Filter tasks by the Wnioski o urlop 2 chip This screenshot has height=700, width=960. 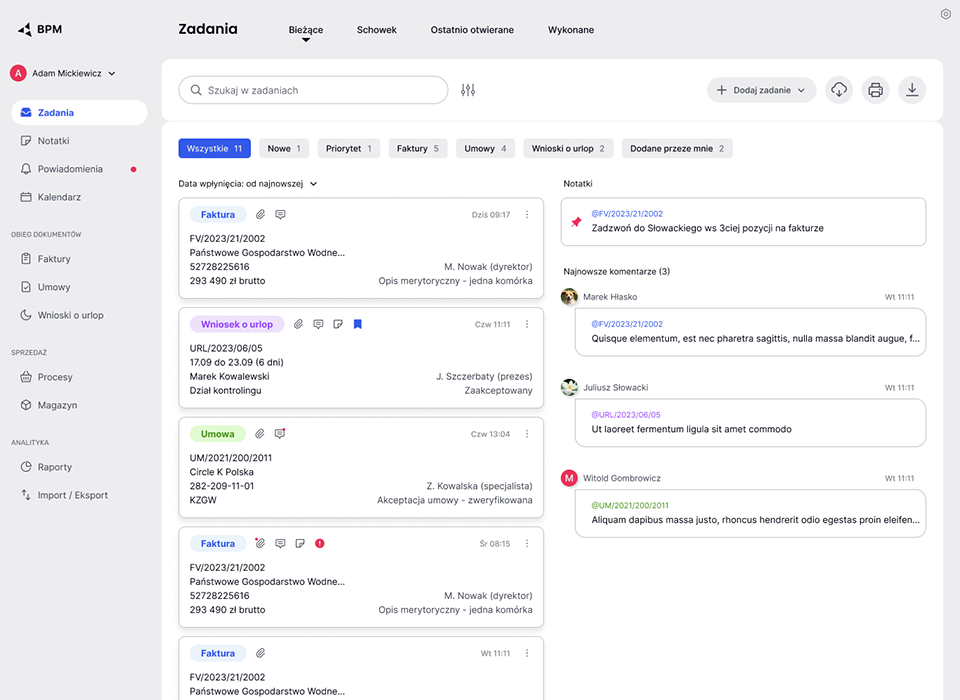(x=568, y=148)
